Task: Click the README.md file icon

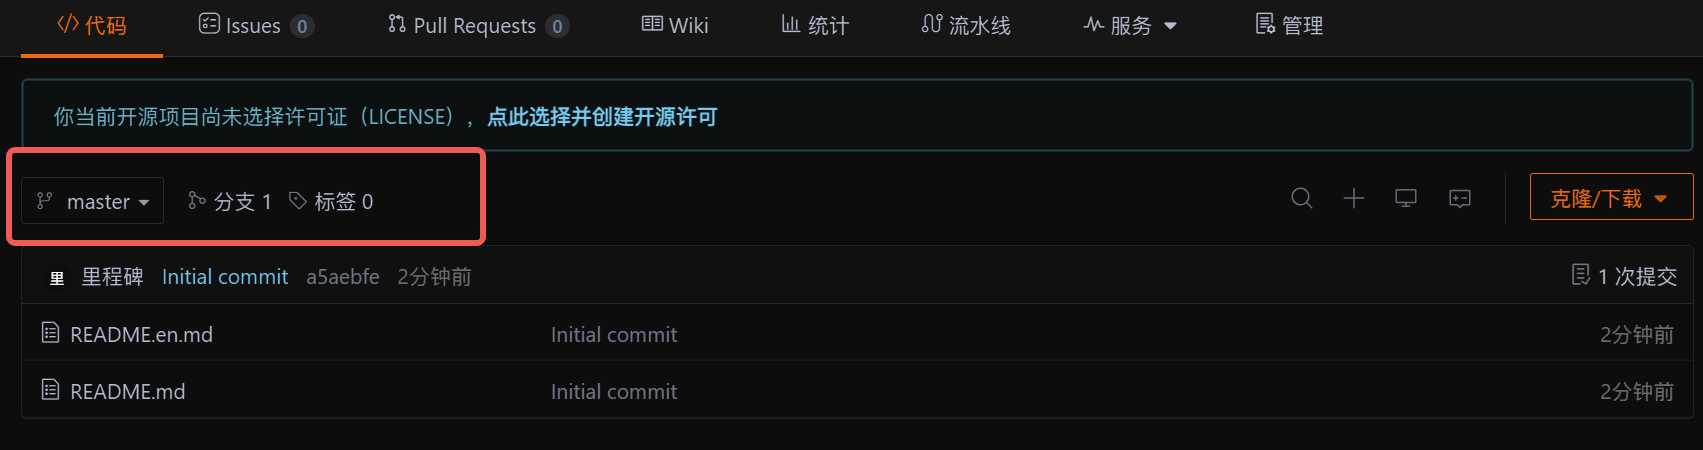Action: (x=51, y=390)
